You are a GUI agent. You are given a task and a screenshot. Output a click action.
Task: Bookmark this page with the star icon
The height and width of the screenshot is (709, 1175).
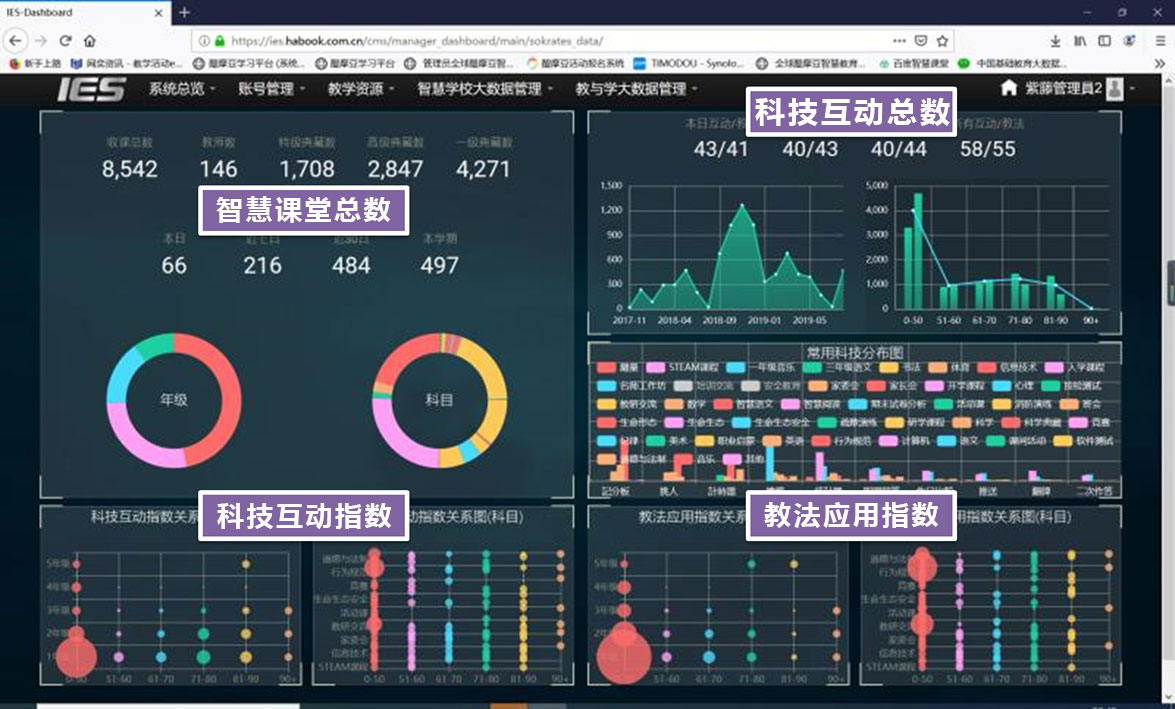tap(942, 41)
